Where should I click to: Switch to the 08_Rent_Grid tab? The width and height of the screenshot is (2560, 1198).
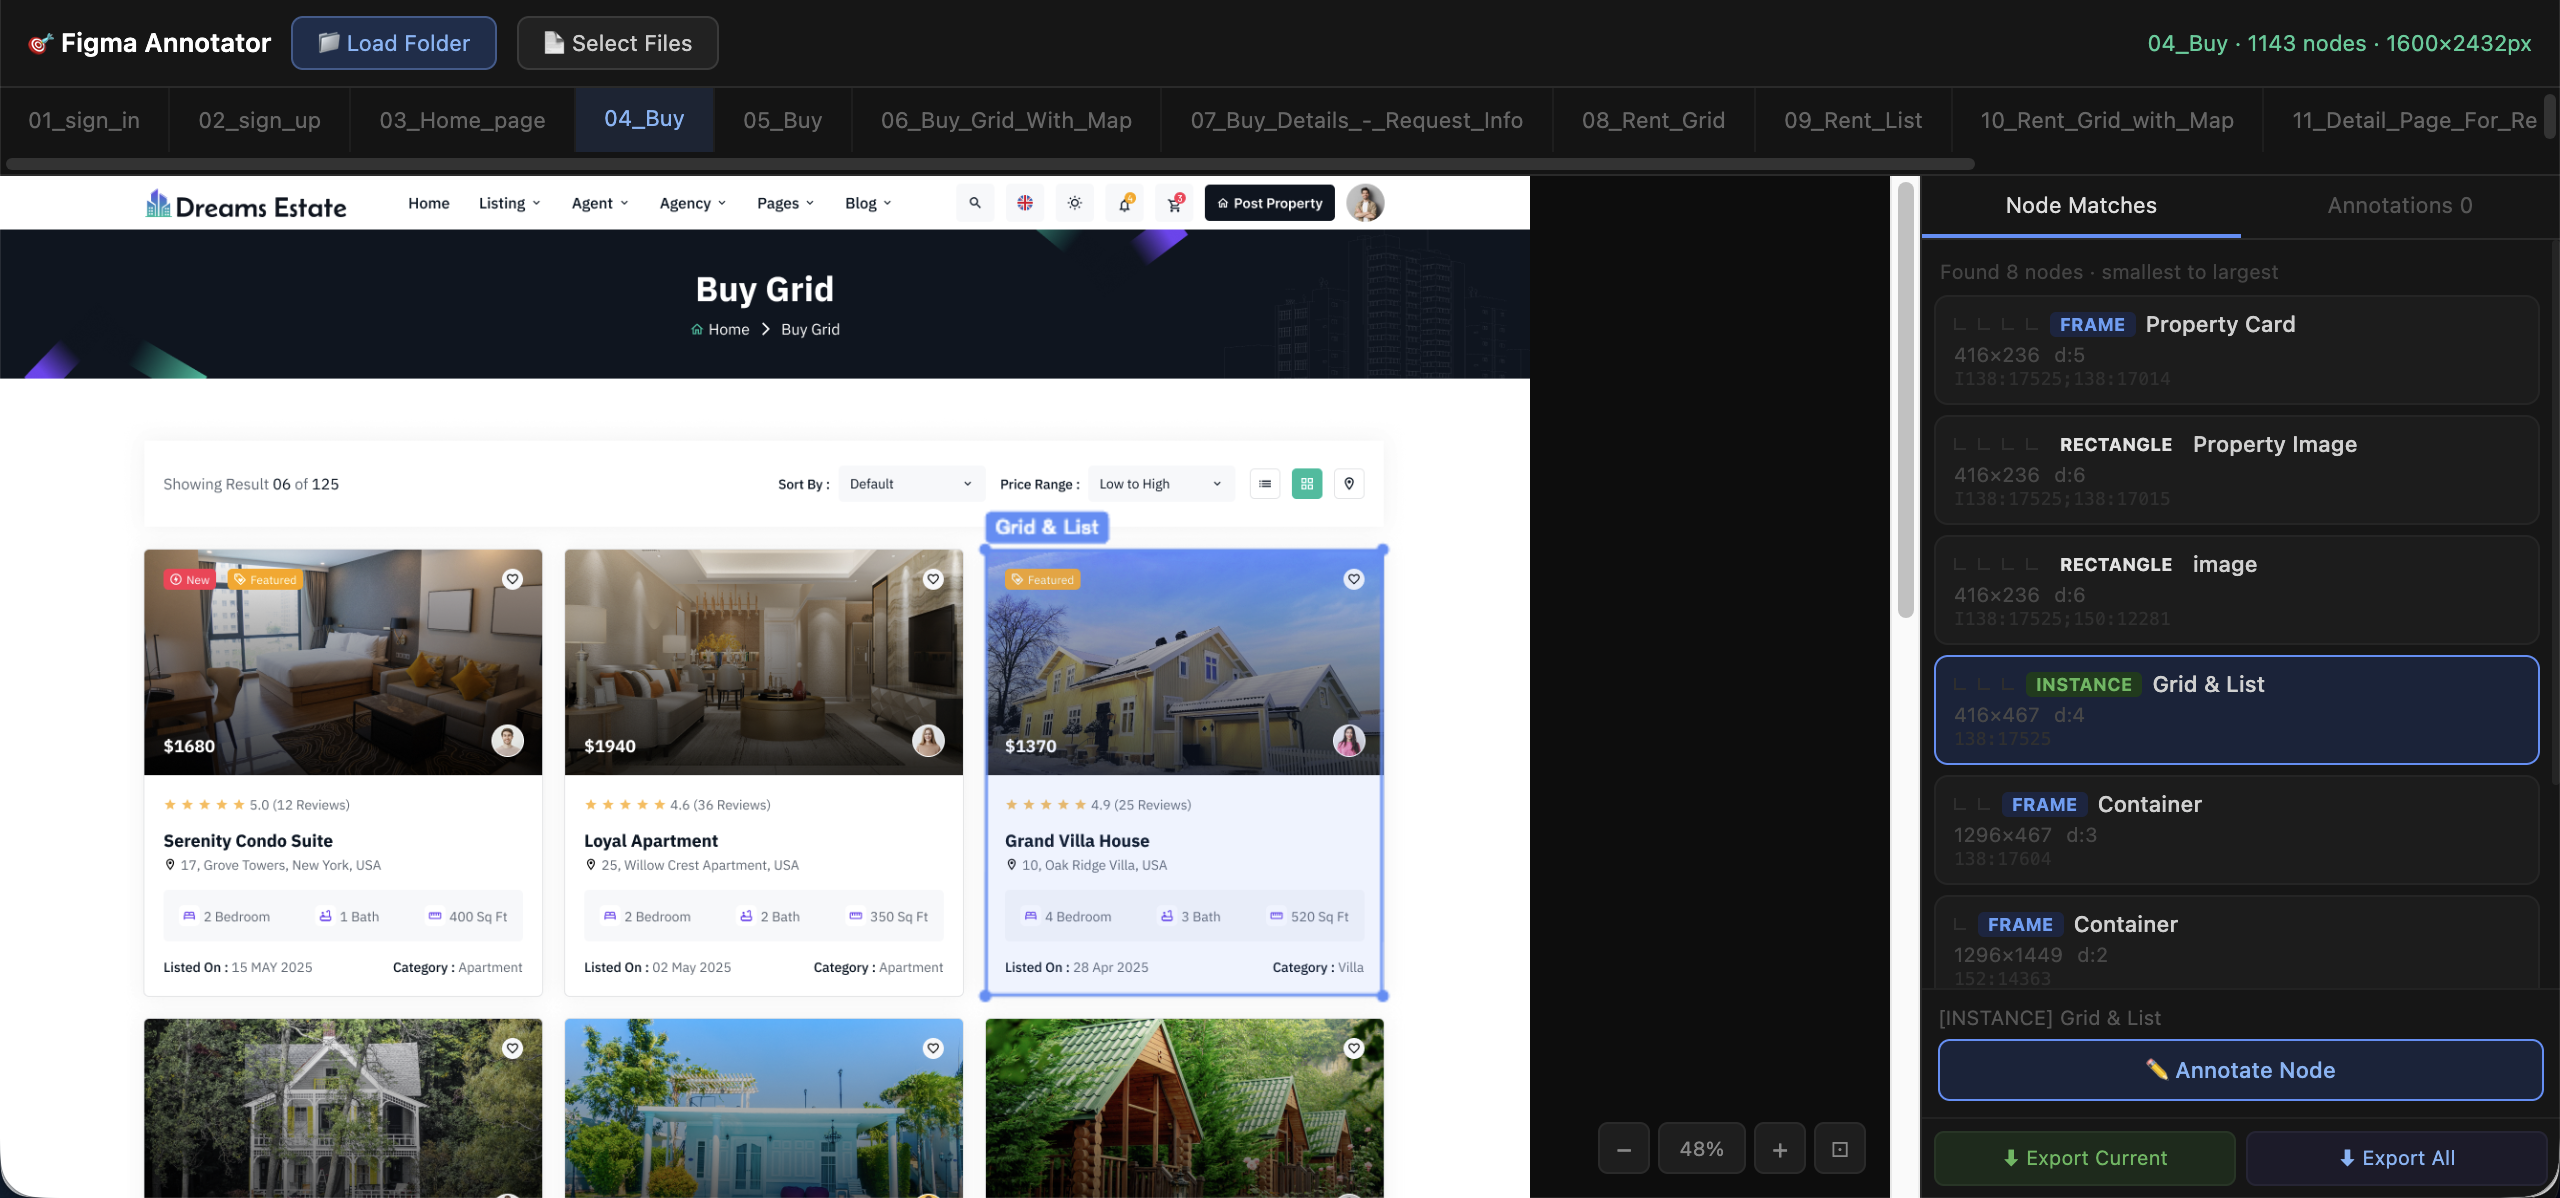pos(1653,120)
